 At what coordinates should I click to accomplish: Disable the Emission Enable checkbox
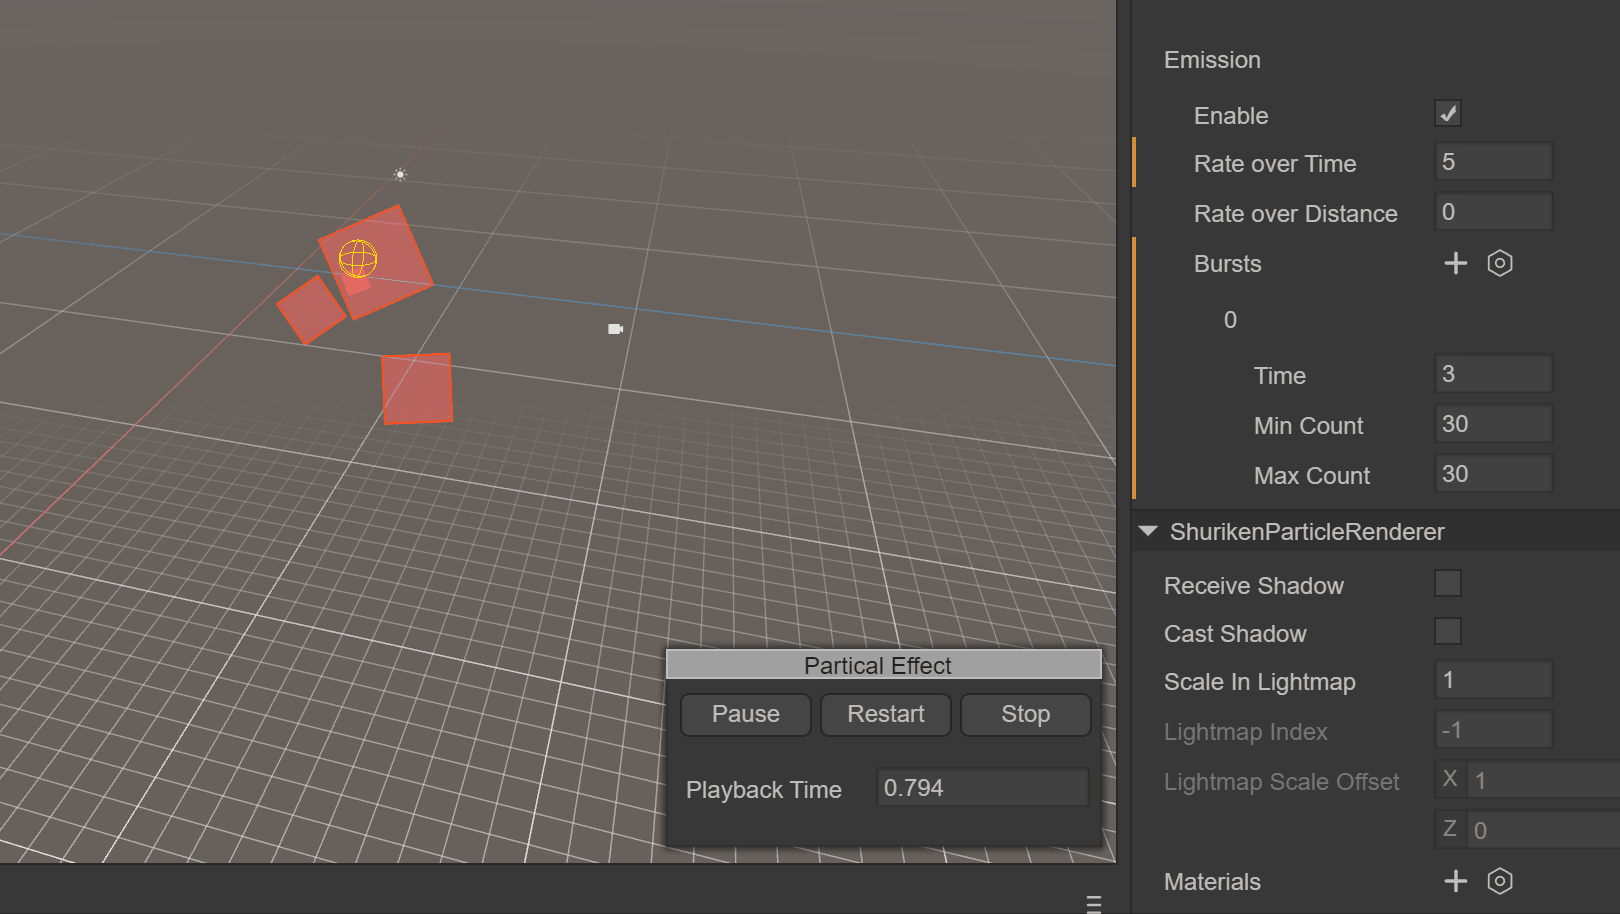(1447, 114)
